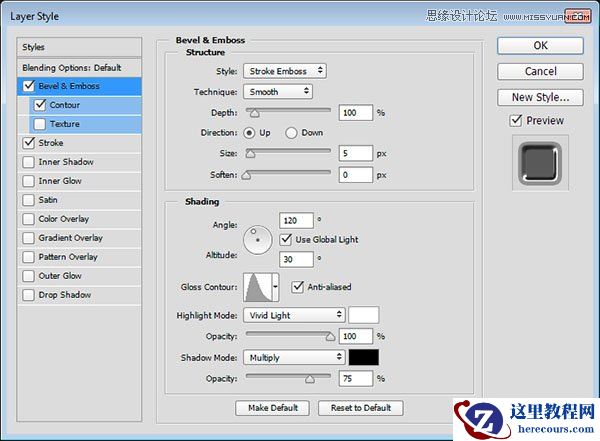Enable the Drop Shadow checkbox
600x441 pixels.
tap(29, 295)
